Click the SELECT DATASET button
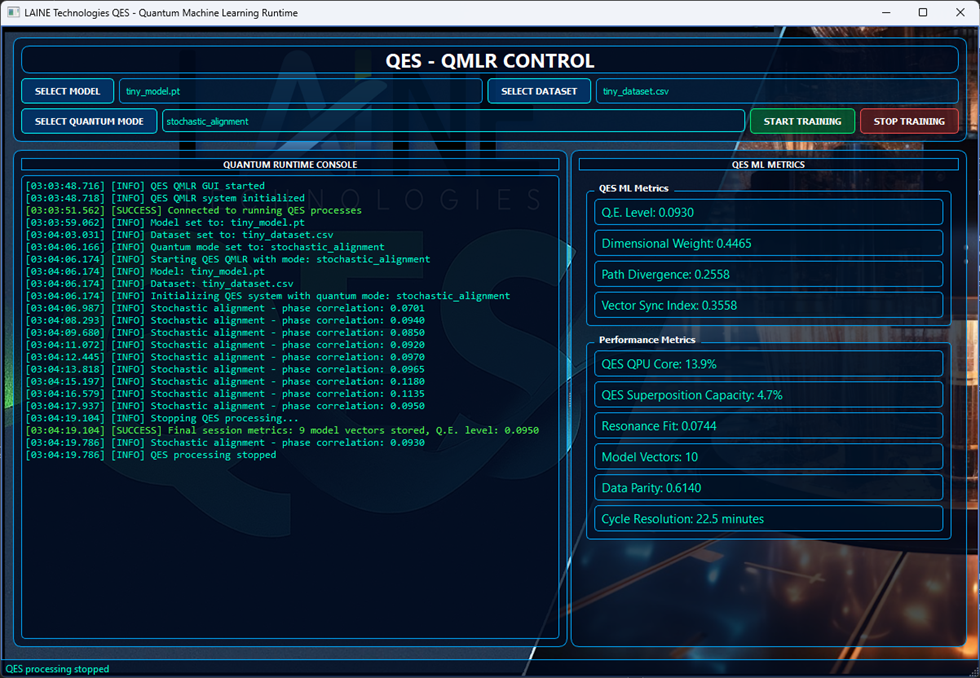Screen dimensions: 980x678 pyautogui.click(x=539, y=91)
